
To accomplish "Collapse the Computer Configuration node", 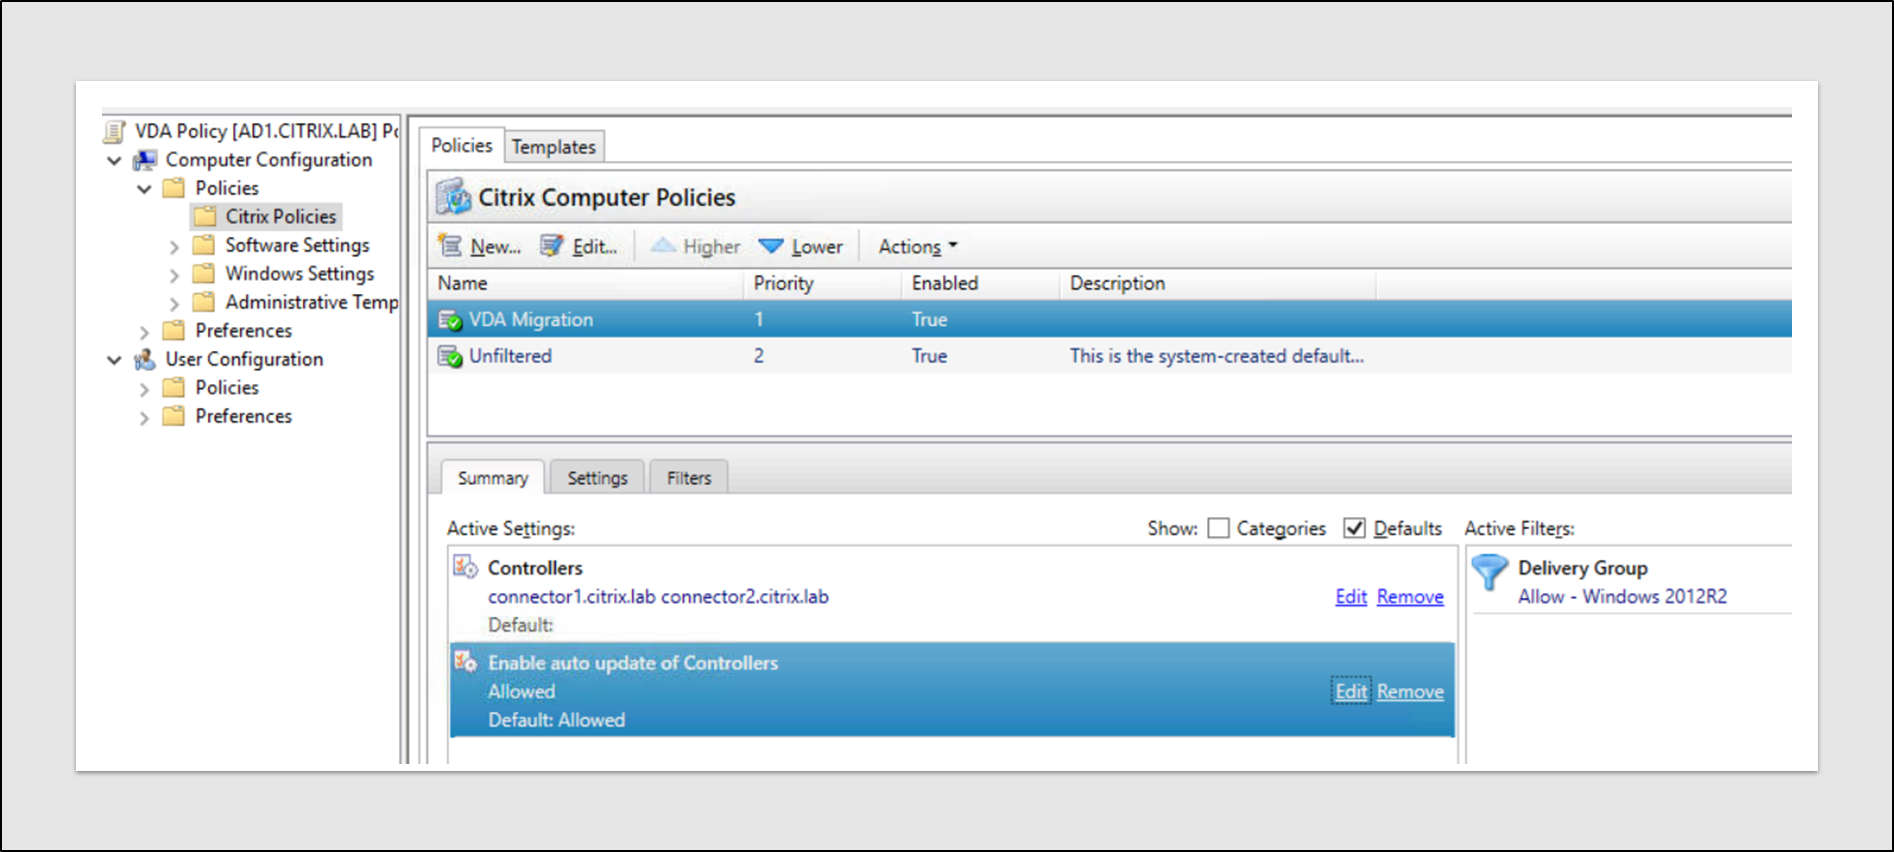I will 115,160.
